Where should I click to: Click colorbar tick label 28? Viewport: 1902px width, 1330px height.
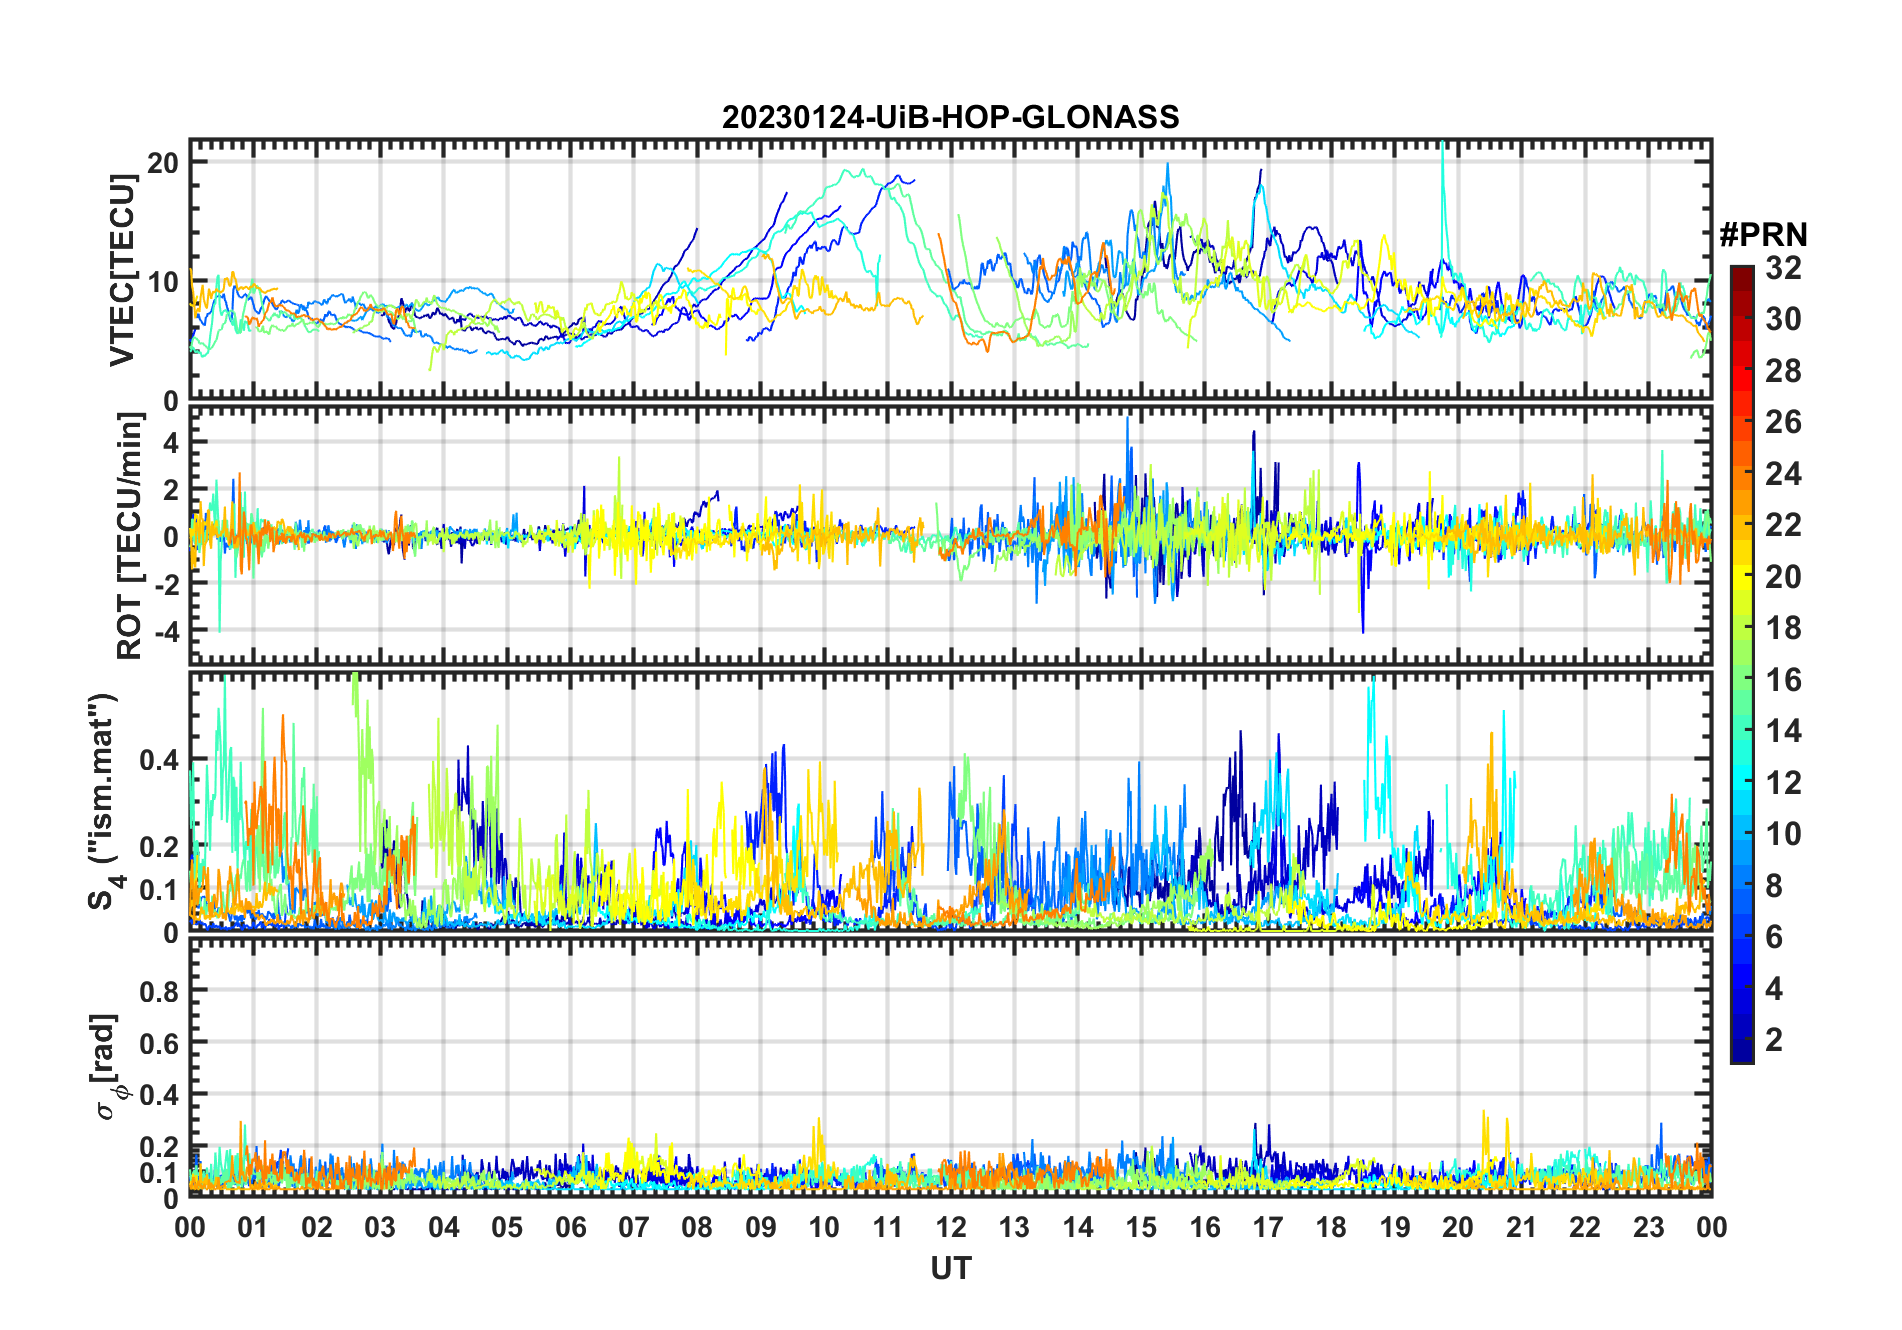pyautogui.click(x=1783, y=371)
